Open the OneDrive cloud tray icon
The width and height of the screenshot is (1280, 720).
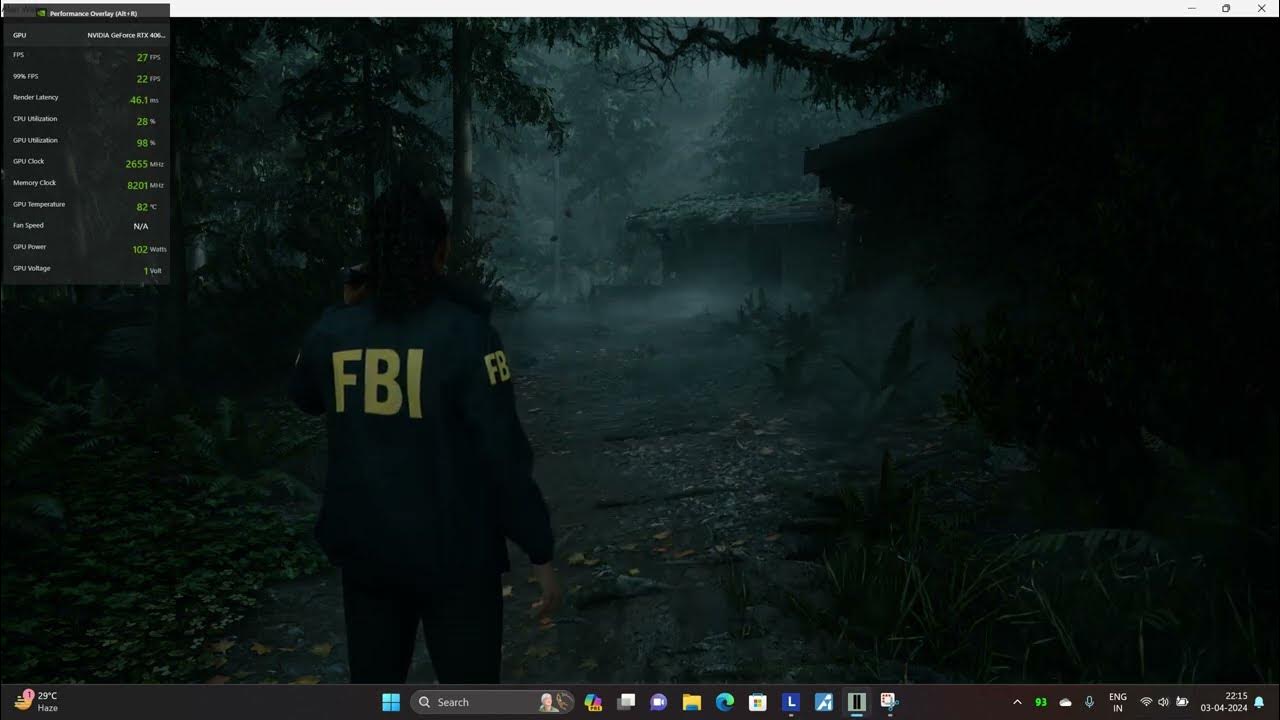pos(1066,702)
